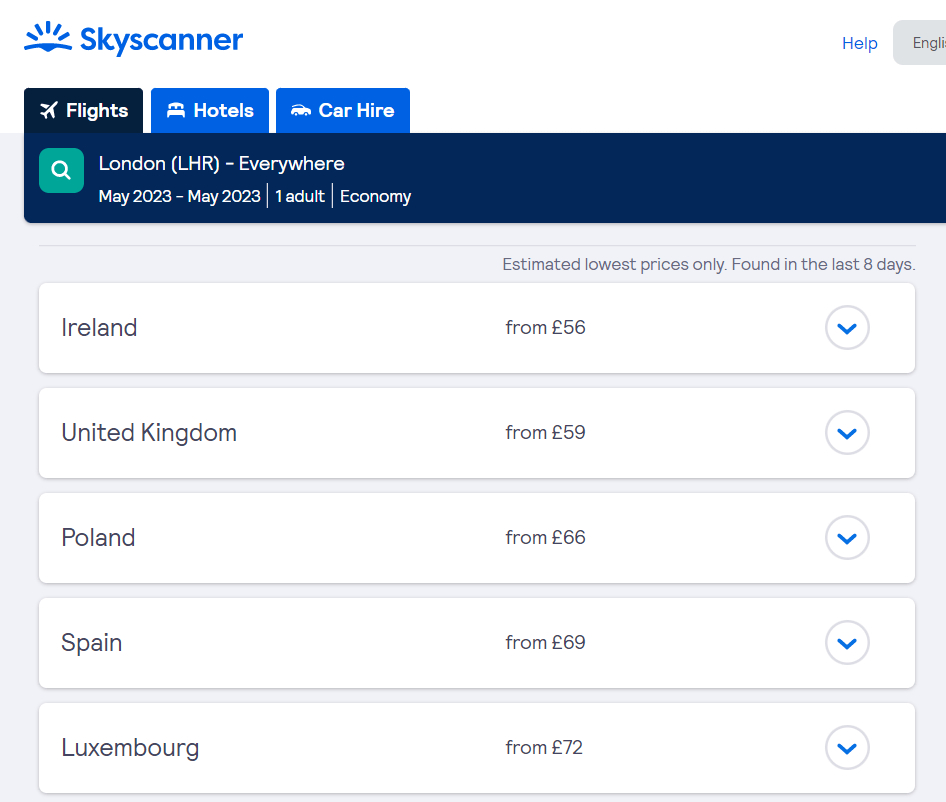The image size is (946, 802).
Task: Click the Spain country name
Action: pyautogui.click(x=91, y=643)
